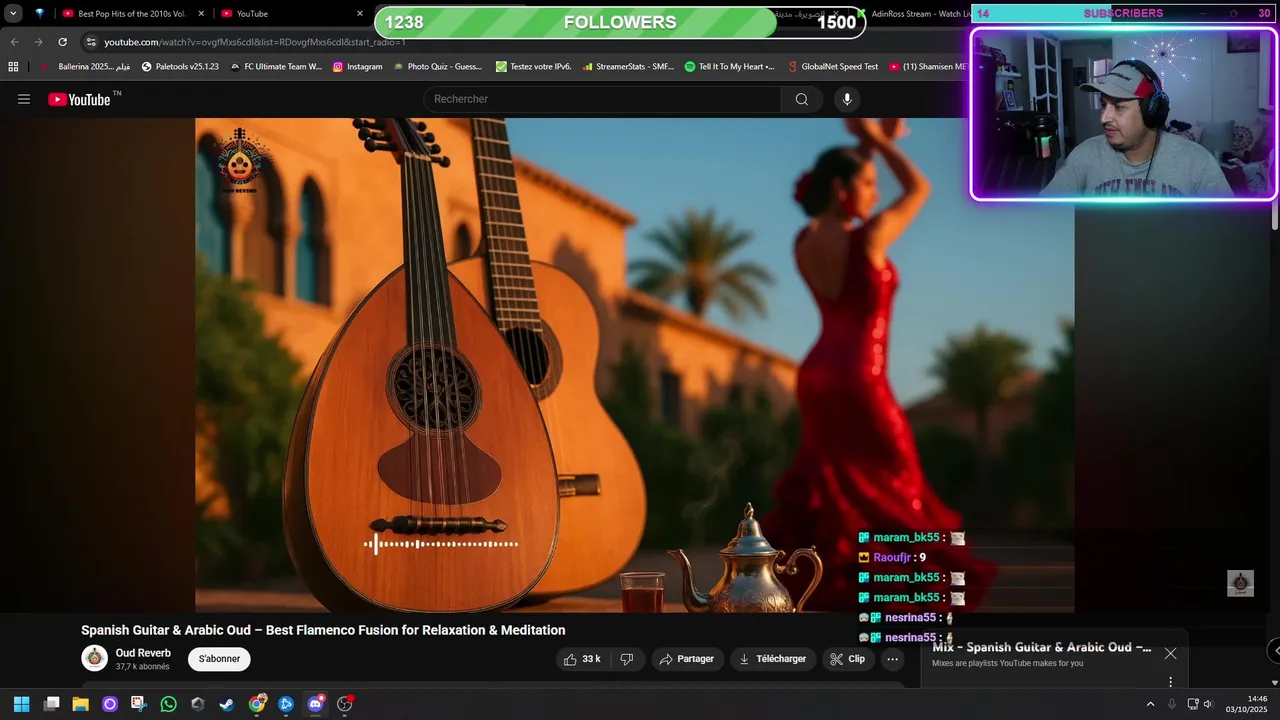1280x720 pixels.
Task: Open the Chrome apps grid bookmark
Action: point(13,67)
